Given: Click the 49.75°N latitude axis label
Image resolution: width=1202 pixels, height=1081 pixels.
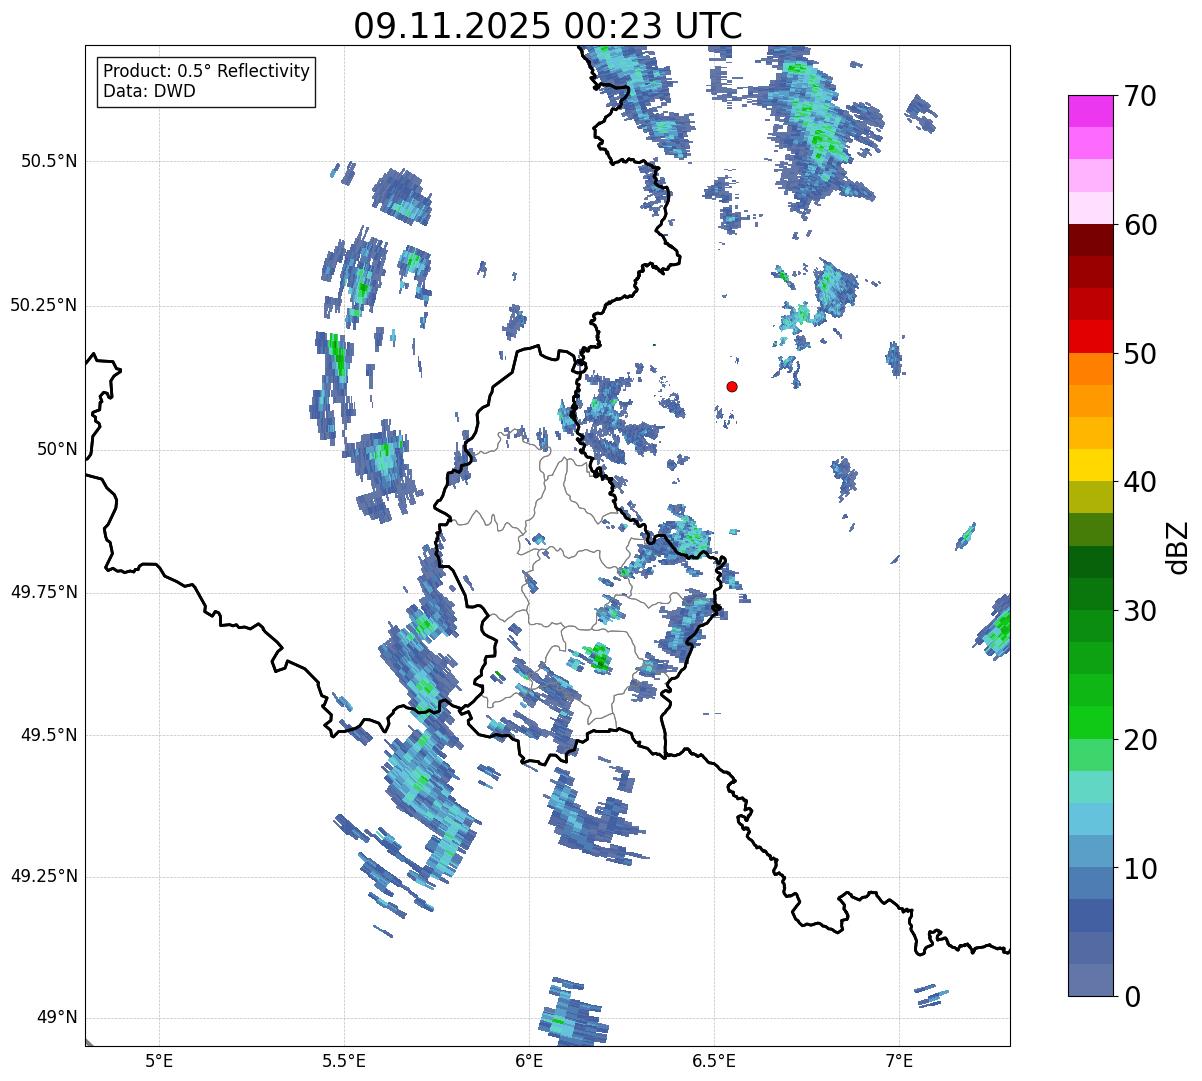Looking at the screenshot, I should [x=44, y=592].
